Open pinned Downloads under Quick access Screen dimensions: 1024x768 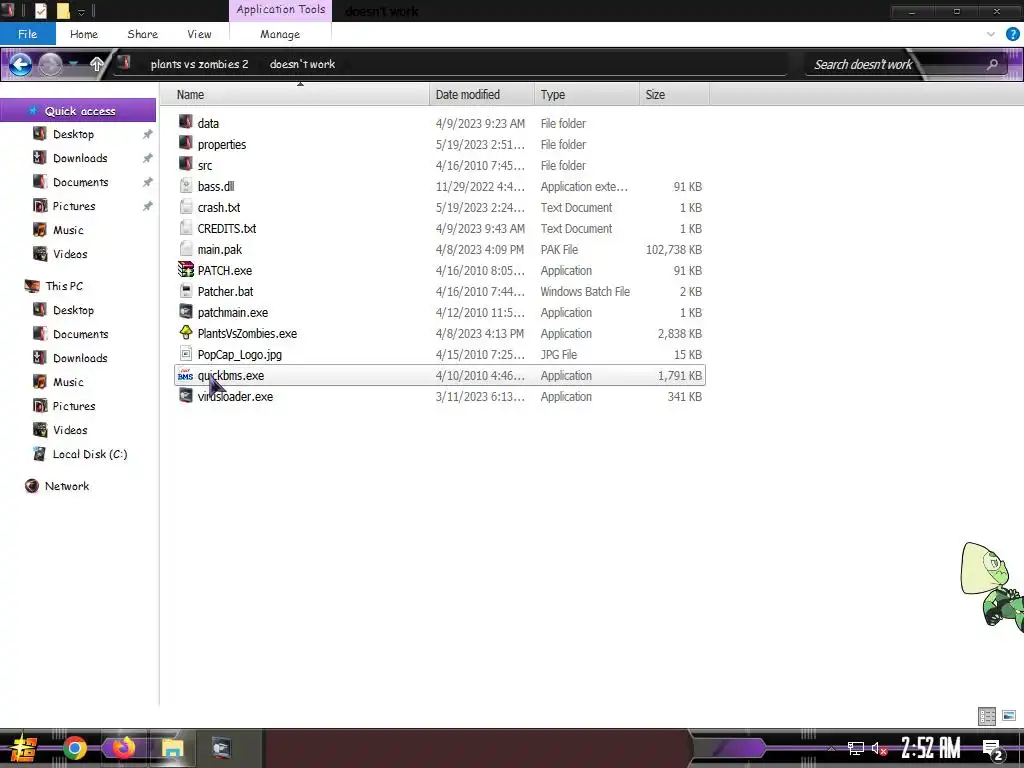[x=80, y=158]
